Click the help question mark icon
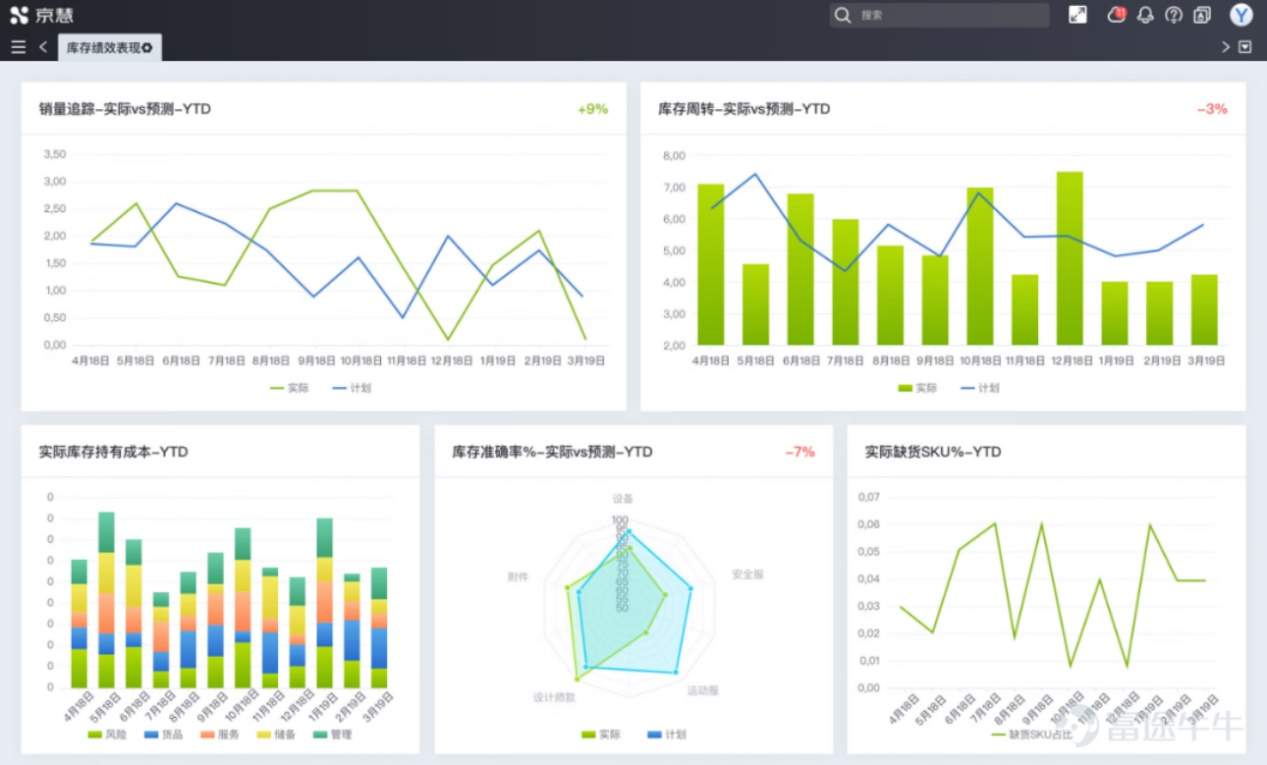The height and width of the screenshot is (765, 1267). coord(1174,15)
